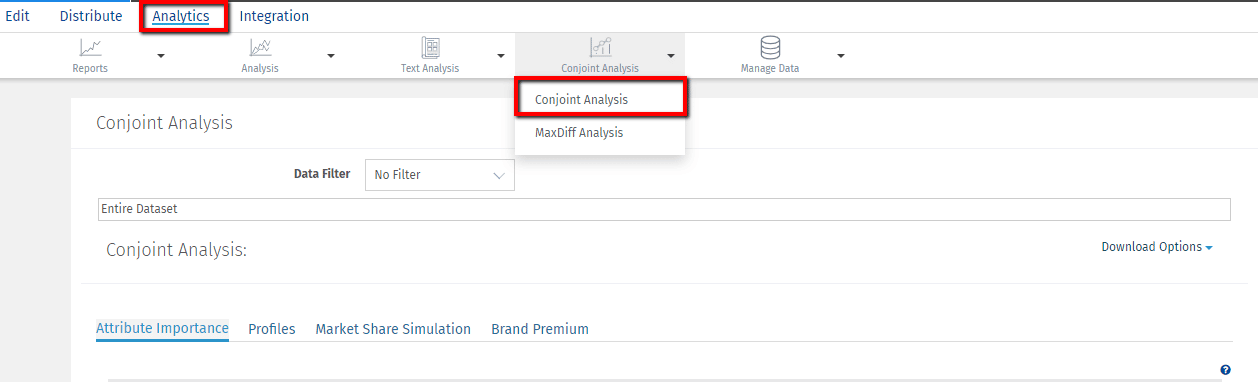Open the Conjoint Analysis chart icon
1258x382 pixels.
[600, 47]
